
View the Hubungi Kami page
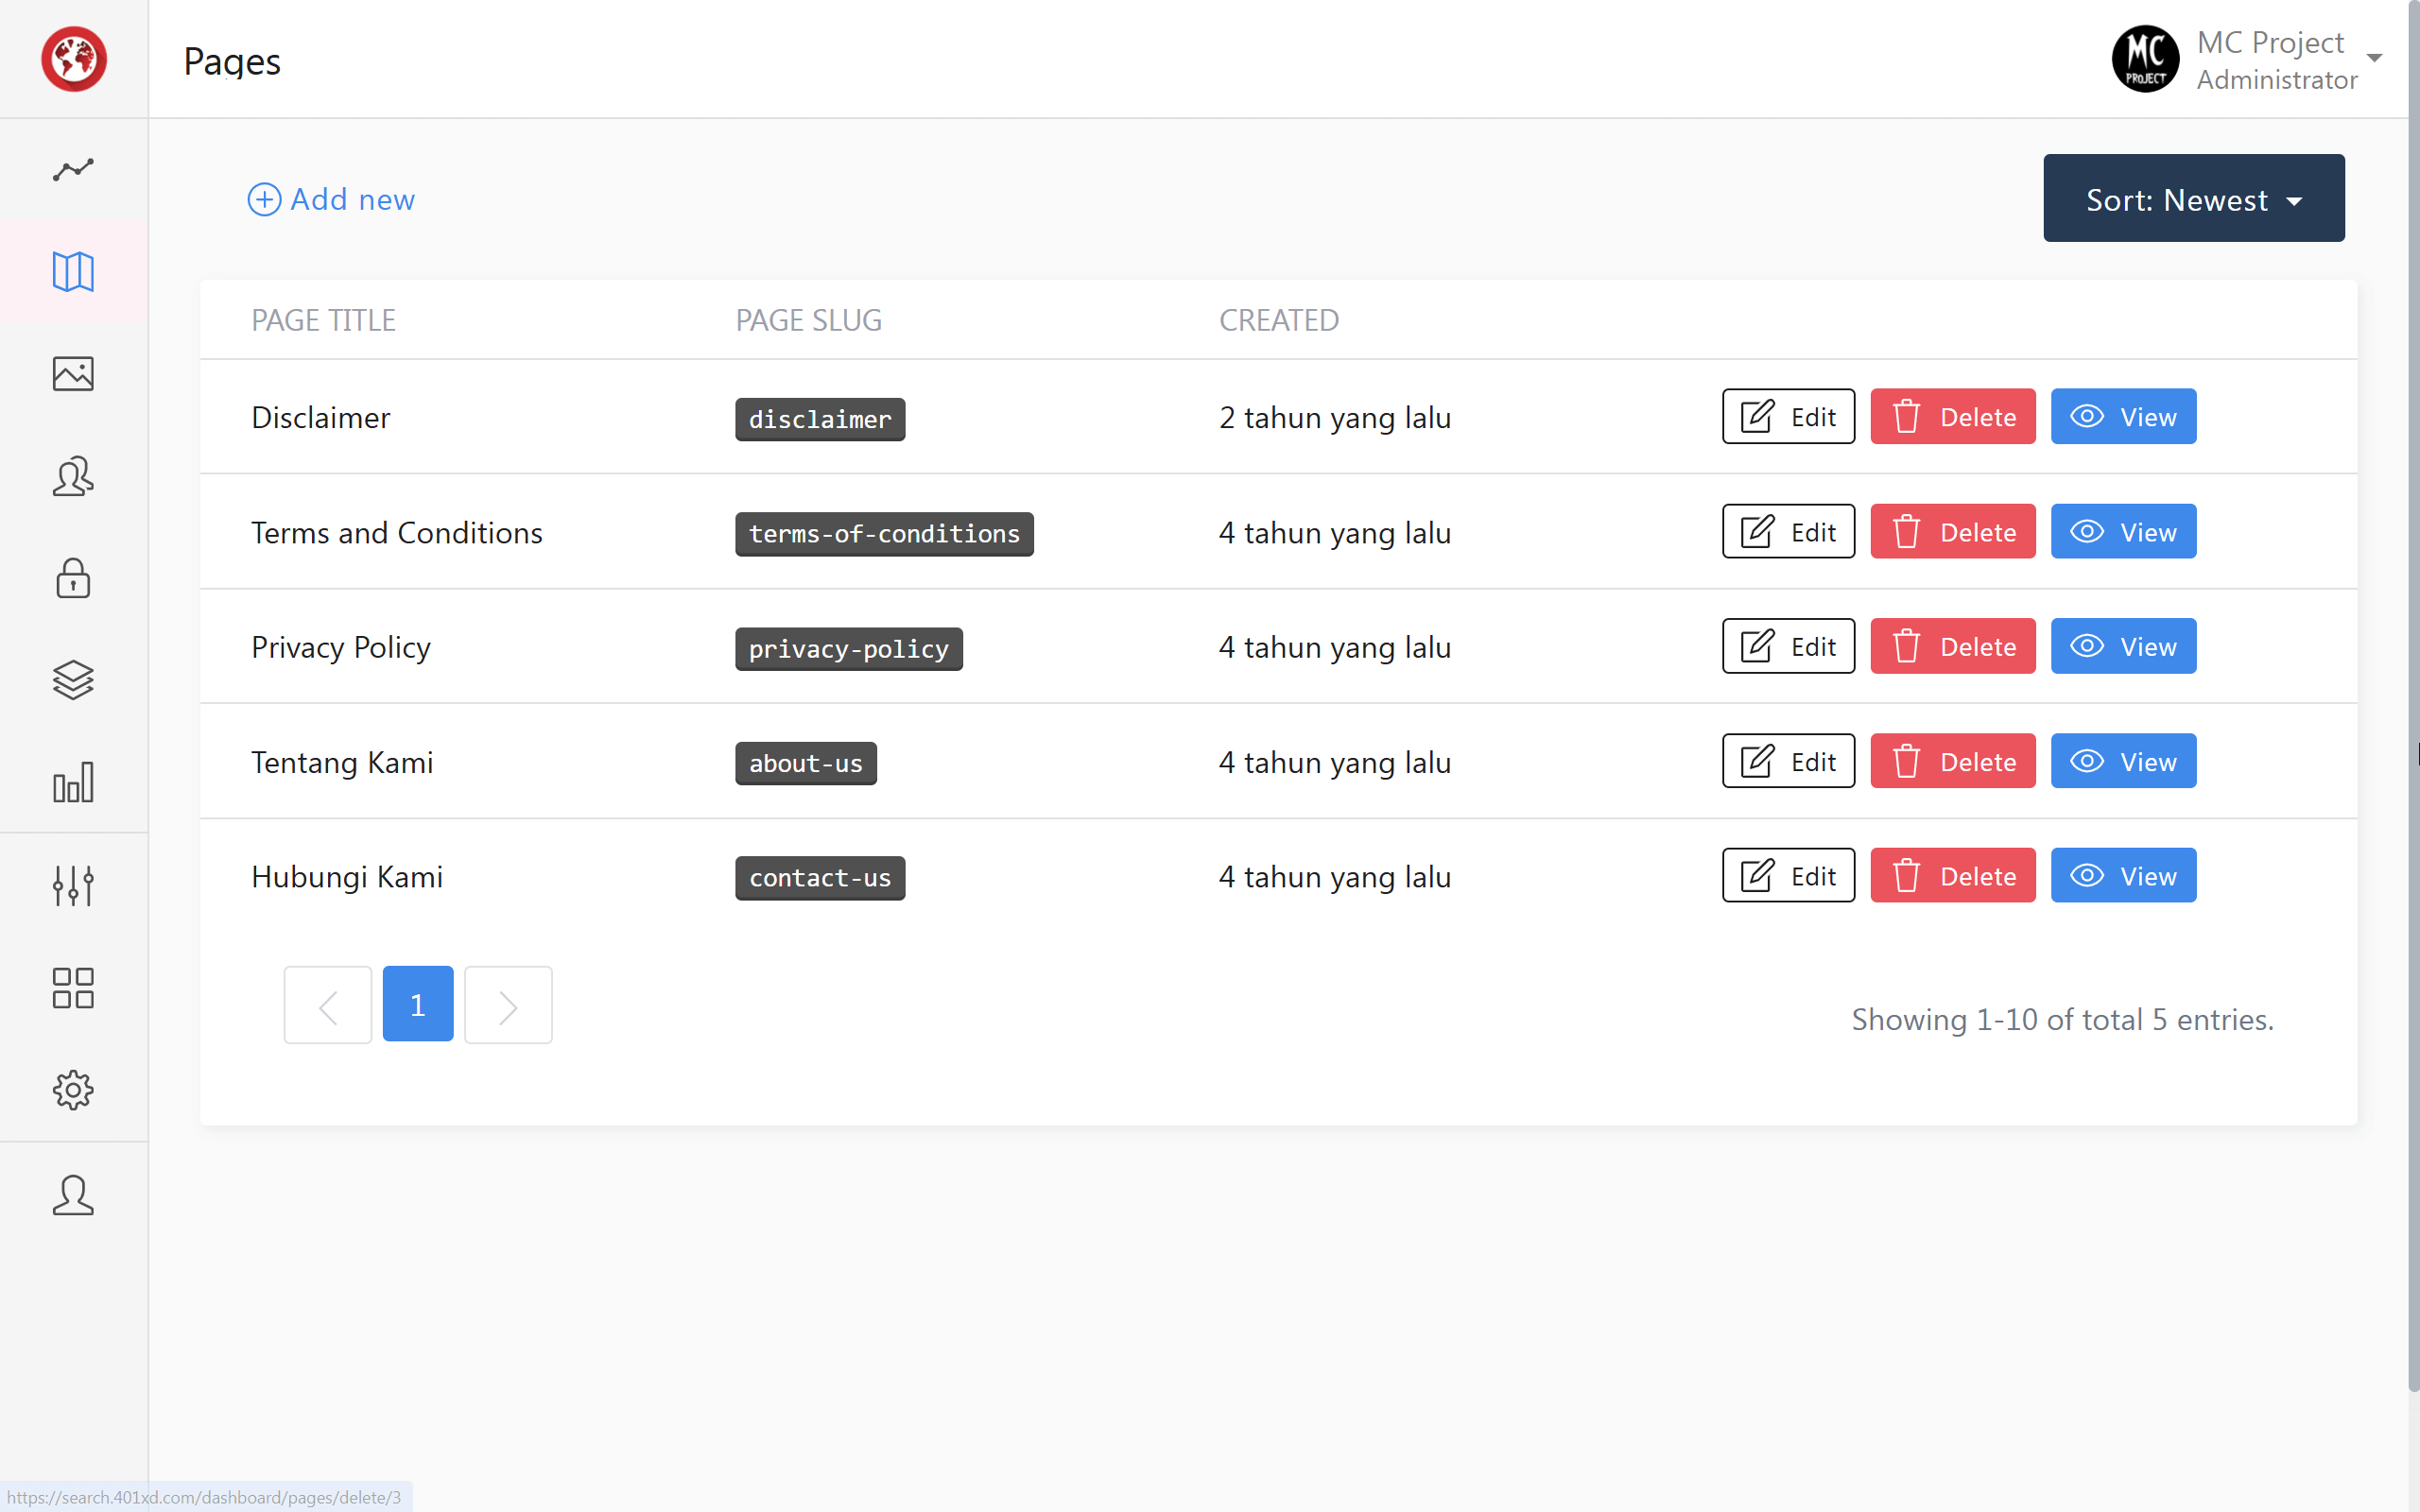(x=2122, y=876)
